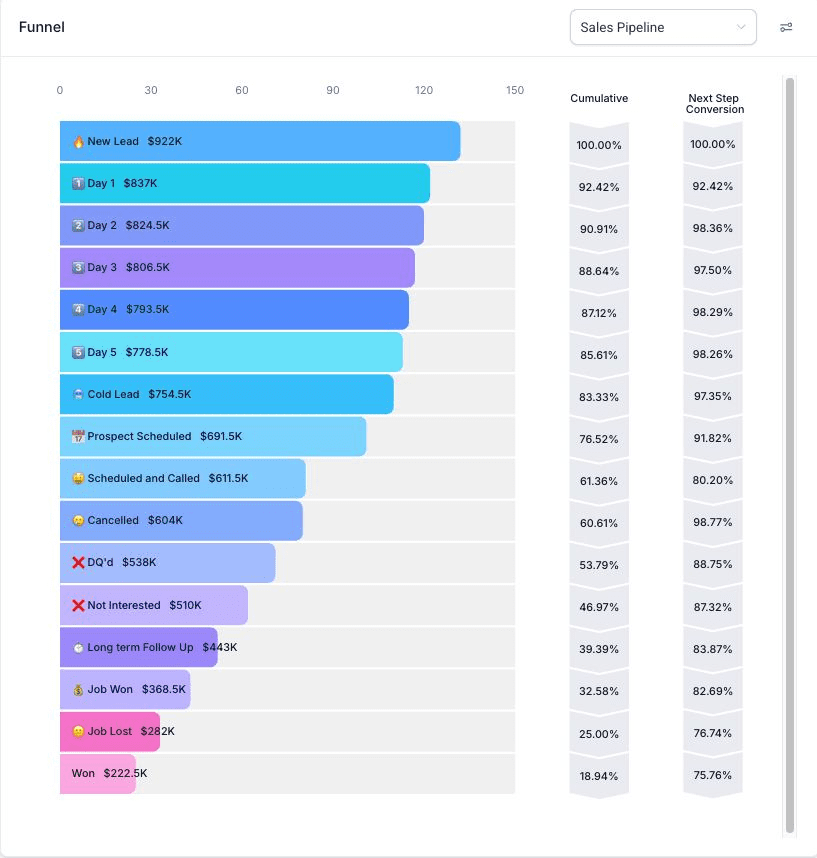Click the Cumulative column header

pyautogui.click(x=599, y=98)
